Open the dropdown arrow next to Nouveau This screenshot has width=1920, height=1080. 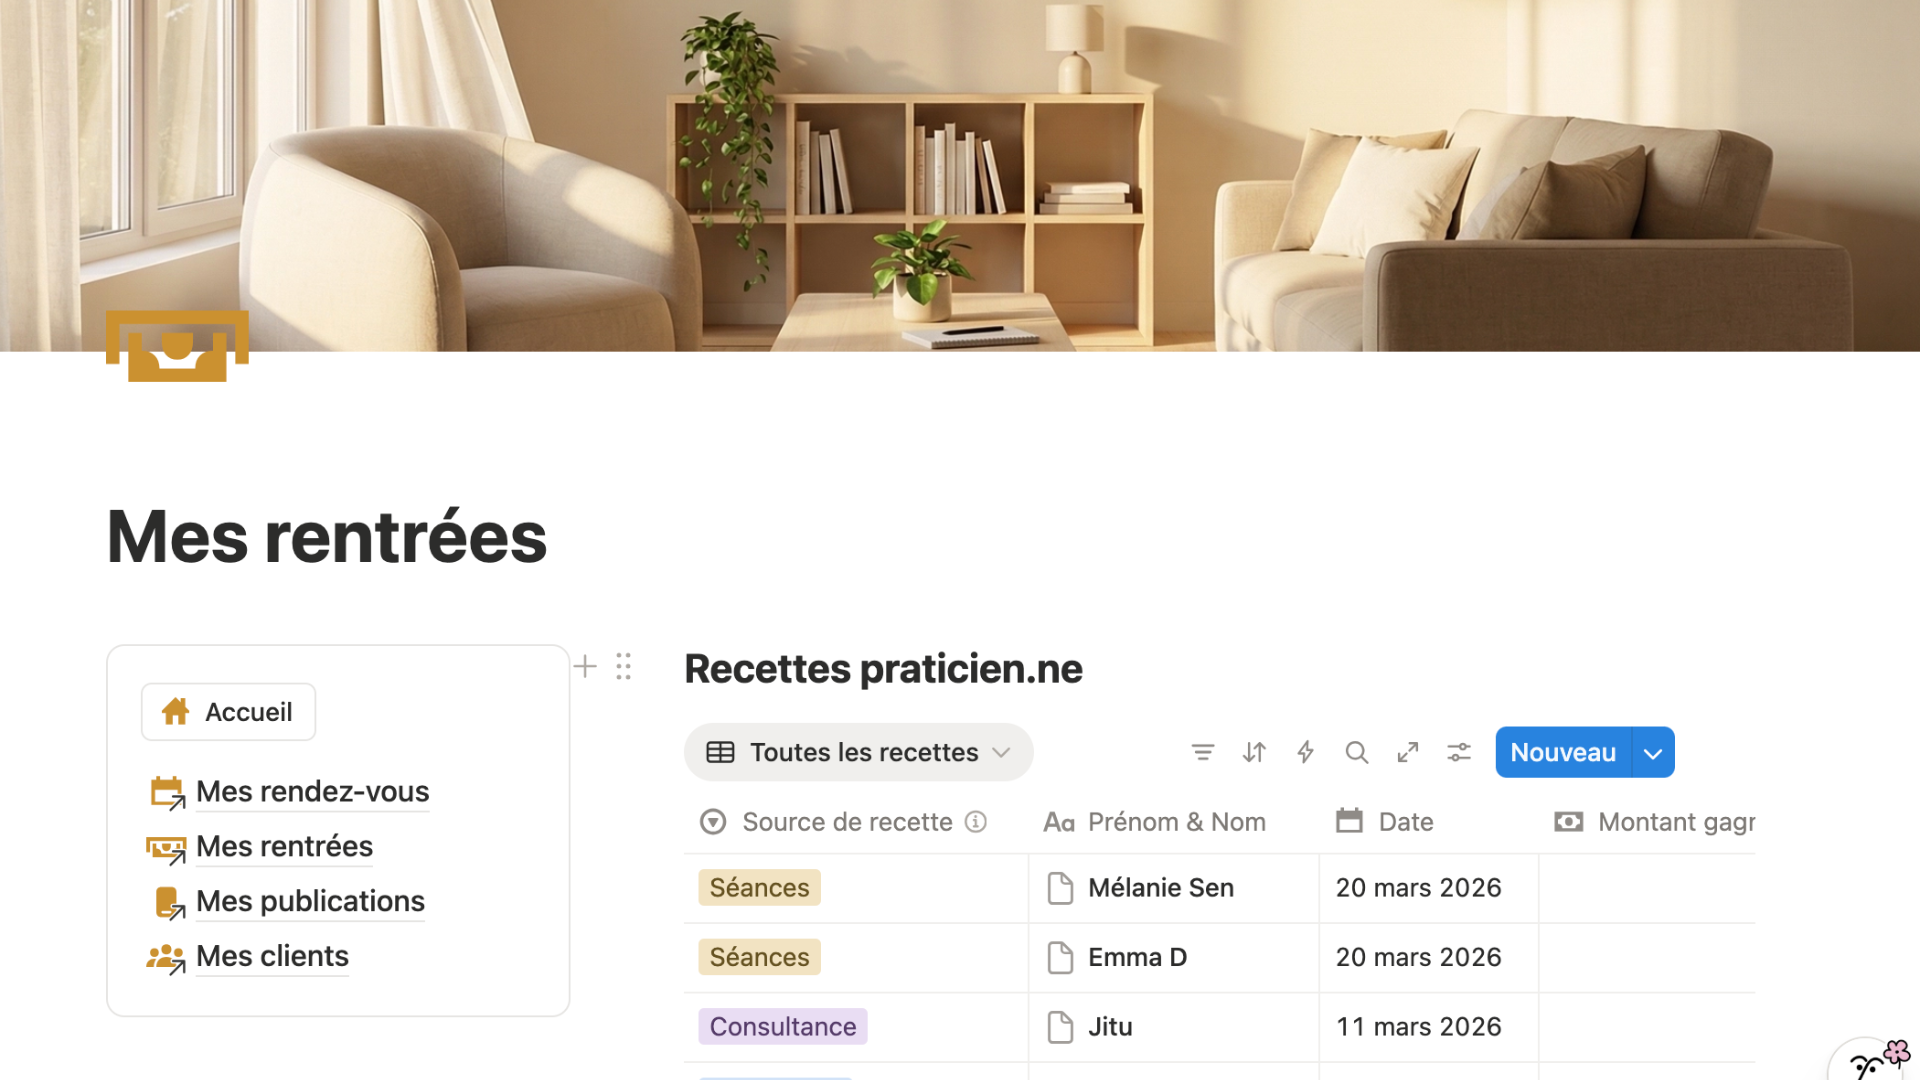click(1653, 753)
